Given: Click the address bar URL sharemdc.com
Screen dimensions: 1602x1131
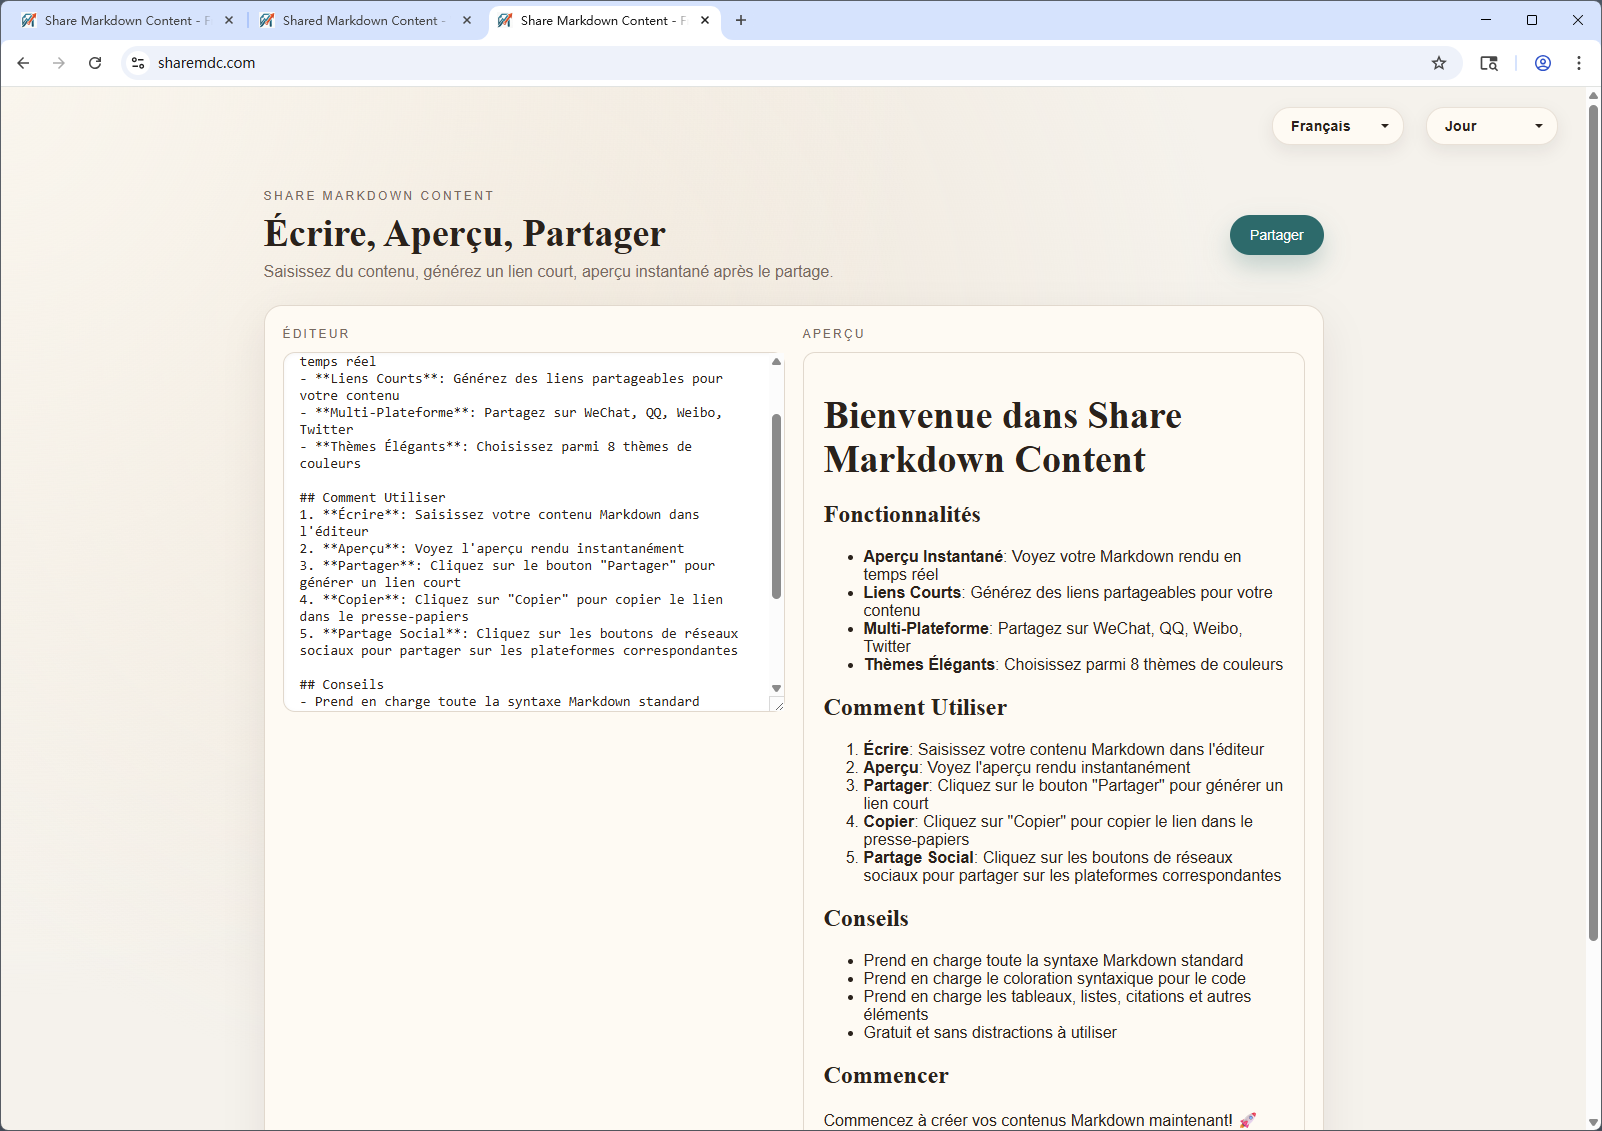Looking at the screenshot, I should [206, 63].
